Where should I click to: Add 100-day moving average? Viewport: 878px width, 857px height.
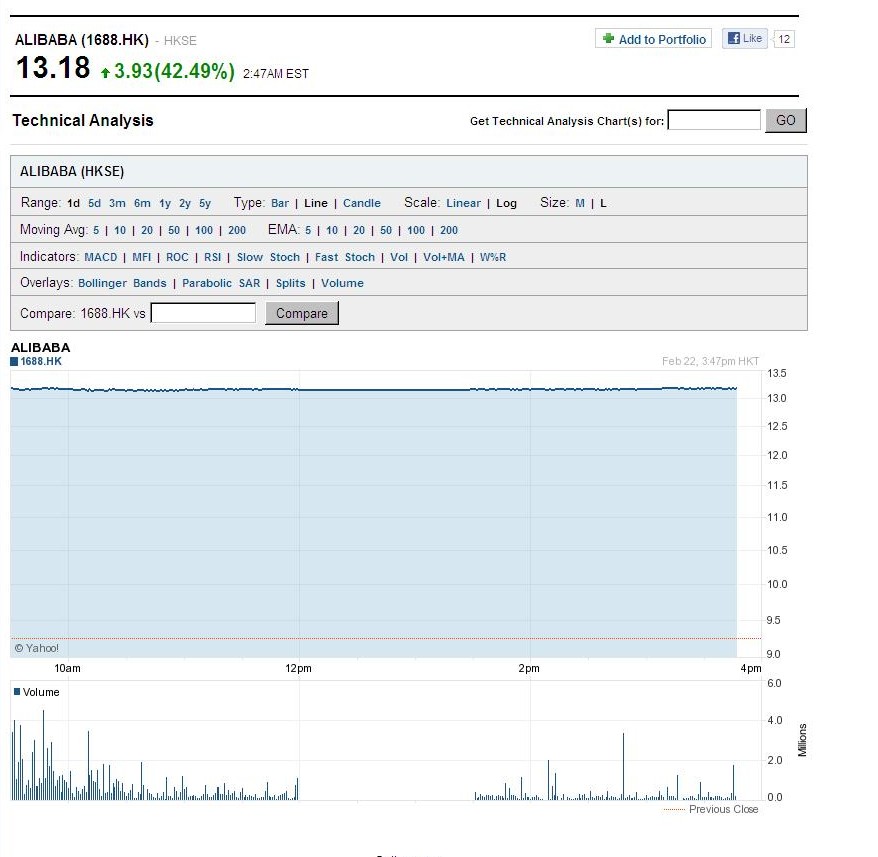coord(204,230)
